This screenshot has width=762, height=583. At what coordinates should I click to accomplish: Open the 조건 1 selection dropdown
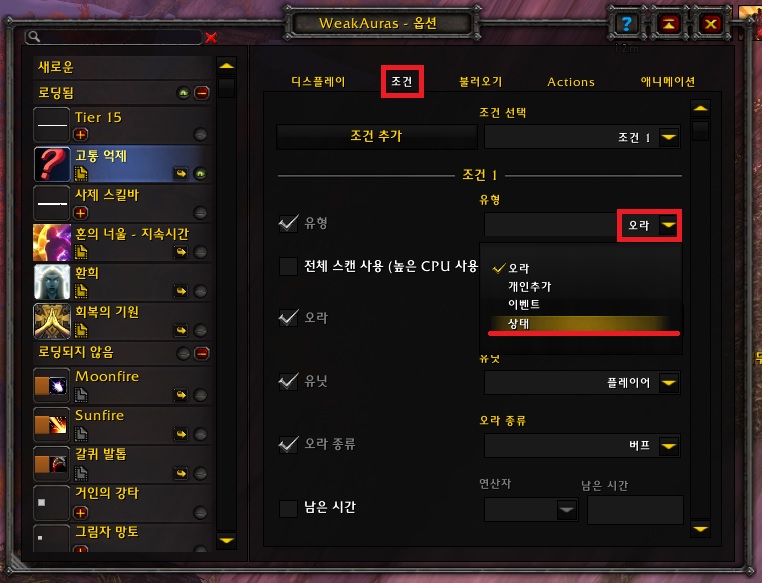[x=669, y=137]
